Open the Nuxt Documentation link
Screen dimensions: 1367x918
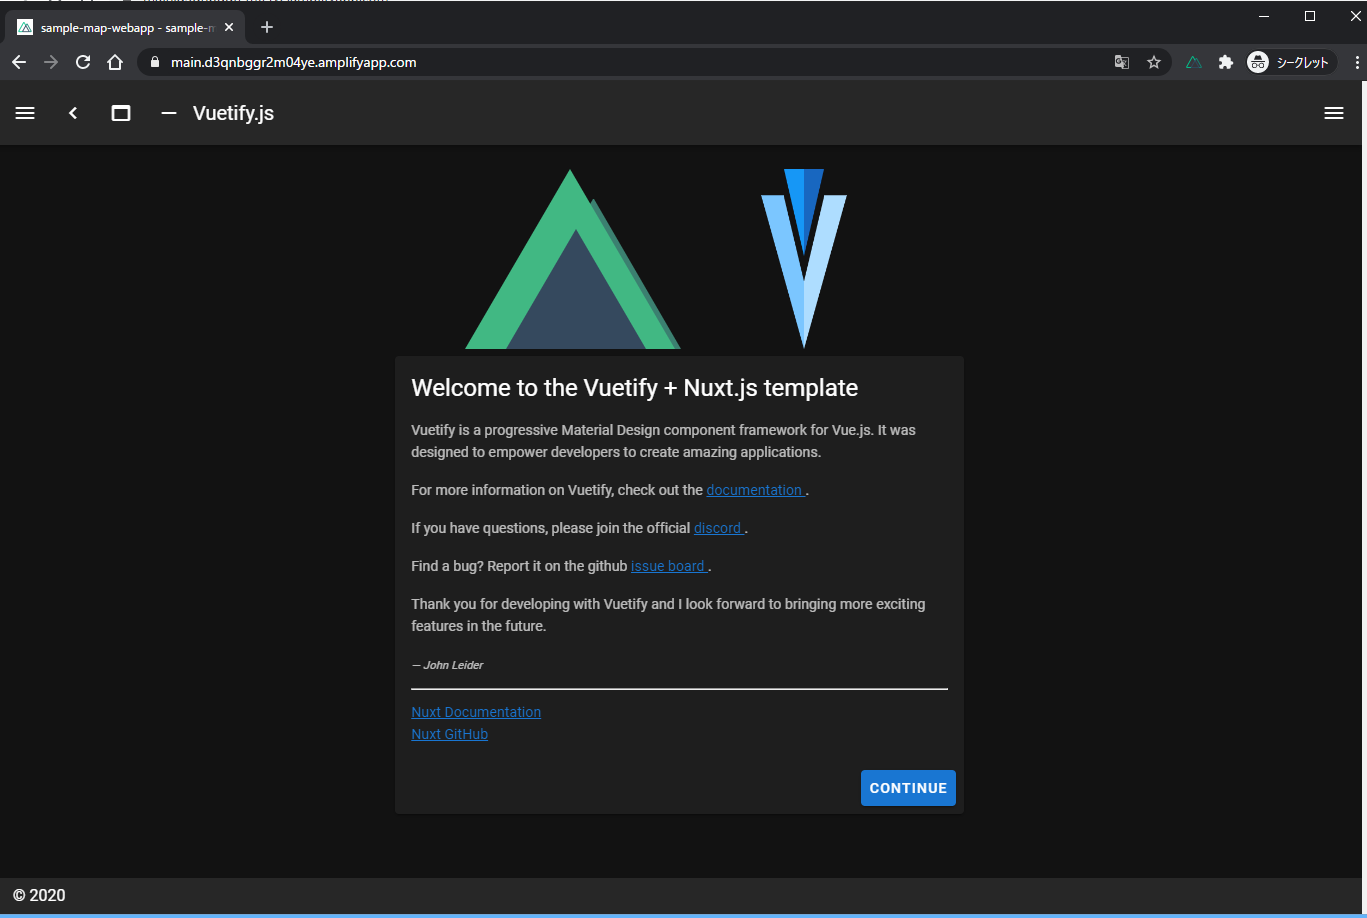click(x=476, y=712)
